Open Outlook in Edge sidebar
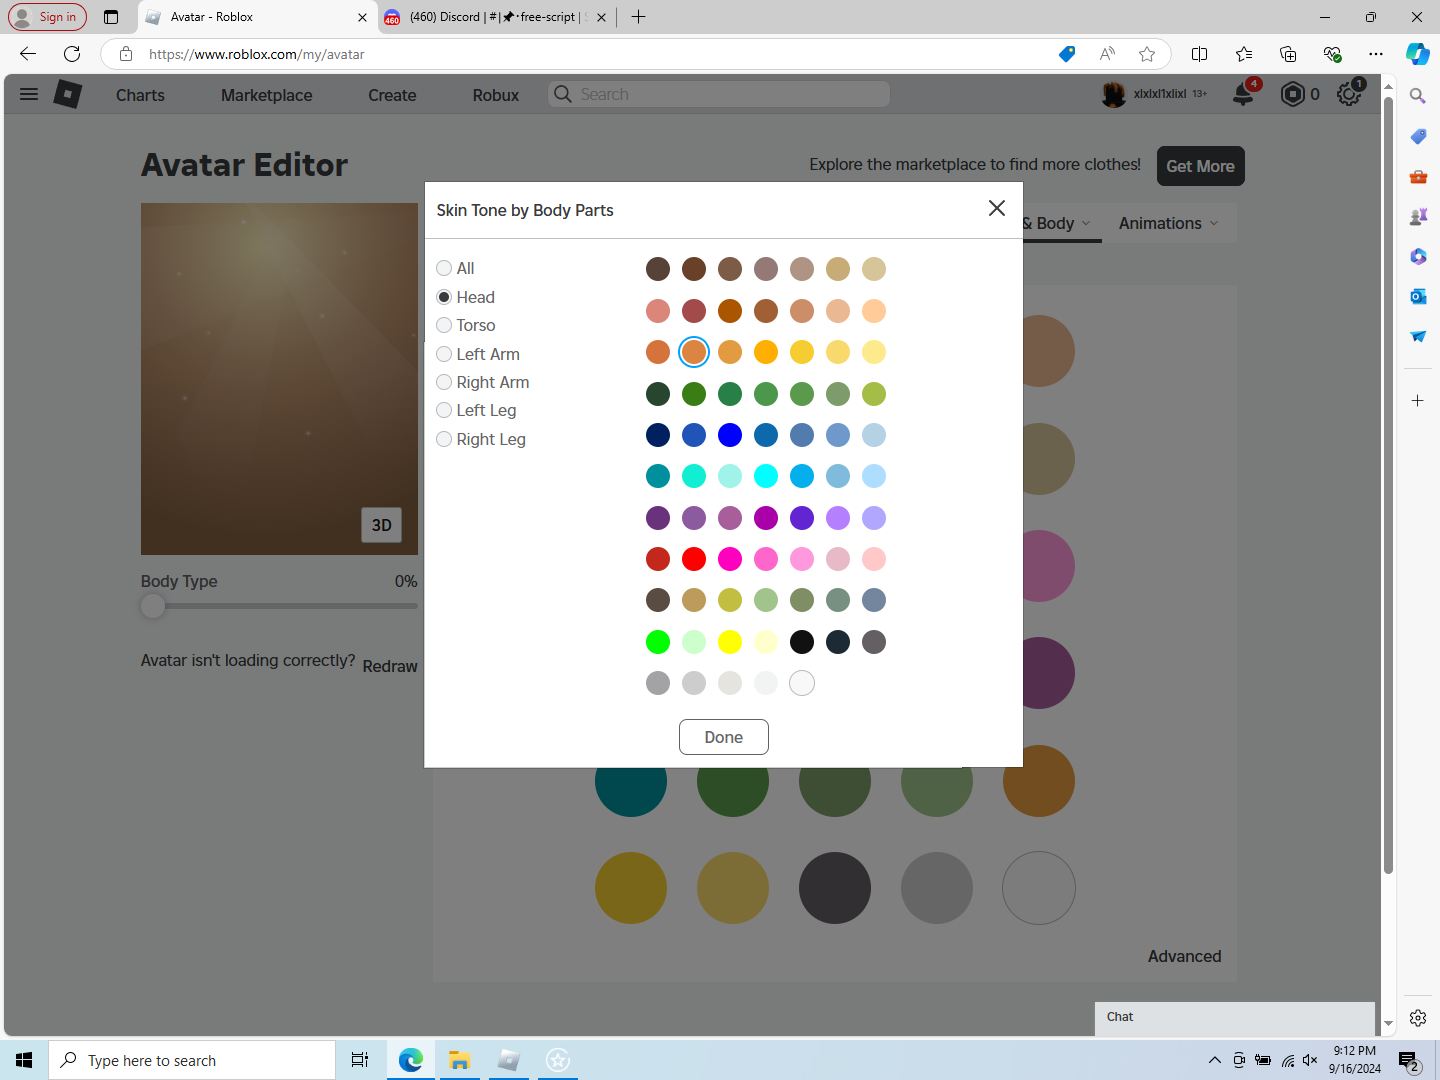 tap(1418, 297)
